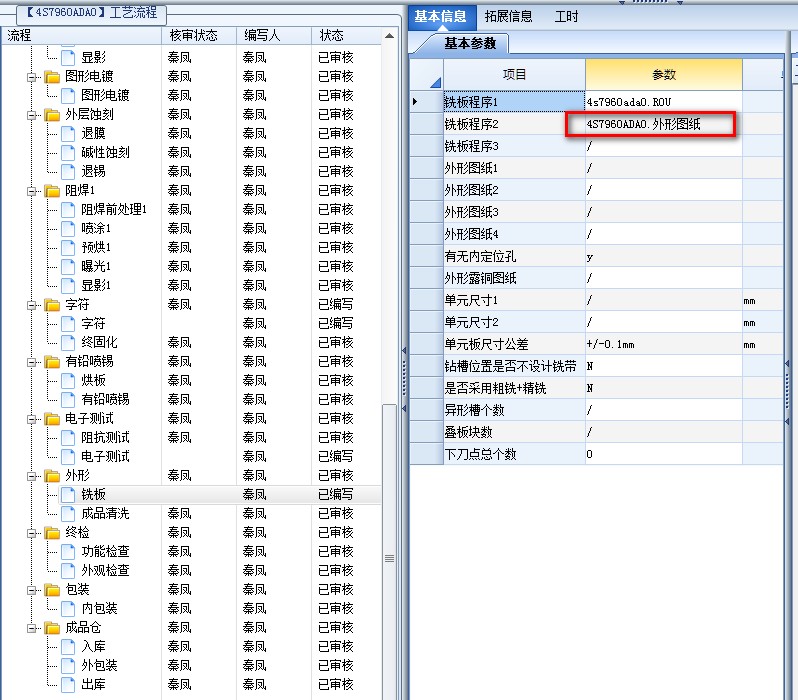Image resolution: width=798 pixels, height=700 pixels.
Task: Edit the 铣板程序2 parameter value field
Action: [664, 124]
